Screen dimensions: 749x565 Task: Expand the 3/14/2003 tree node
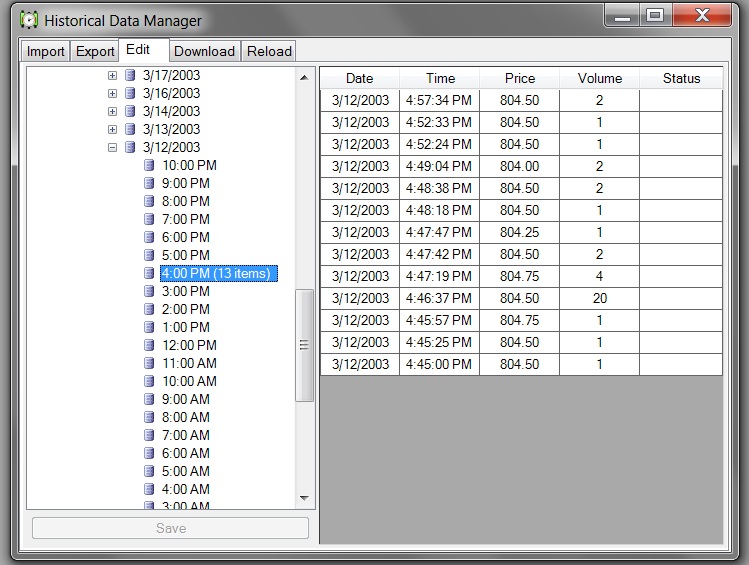click(112, 111)
